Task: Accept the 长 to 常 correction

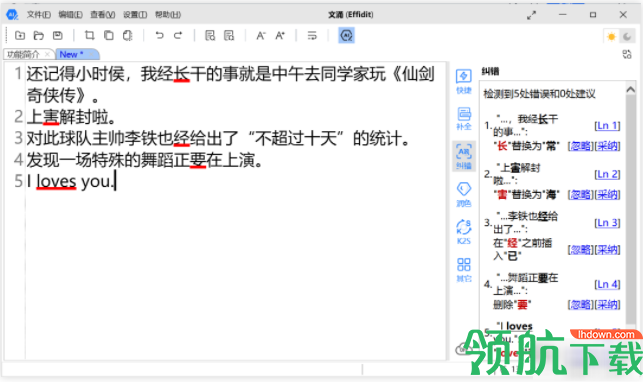Action: tap(607, 146)
